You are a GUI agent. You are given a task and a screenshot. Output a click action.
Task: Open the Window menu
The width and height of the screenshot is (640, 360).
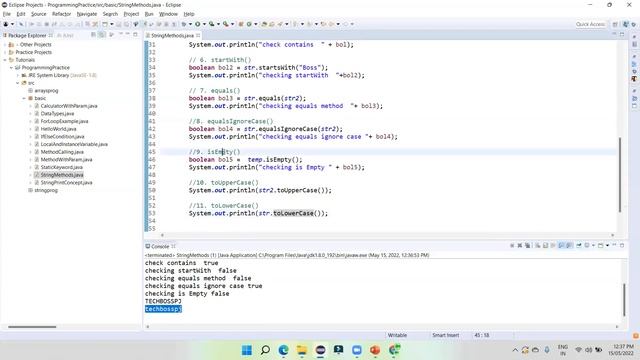pos(168,14)
